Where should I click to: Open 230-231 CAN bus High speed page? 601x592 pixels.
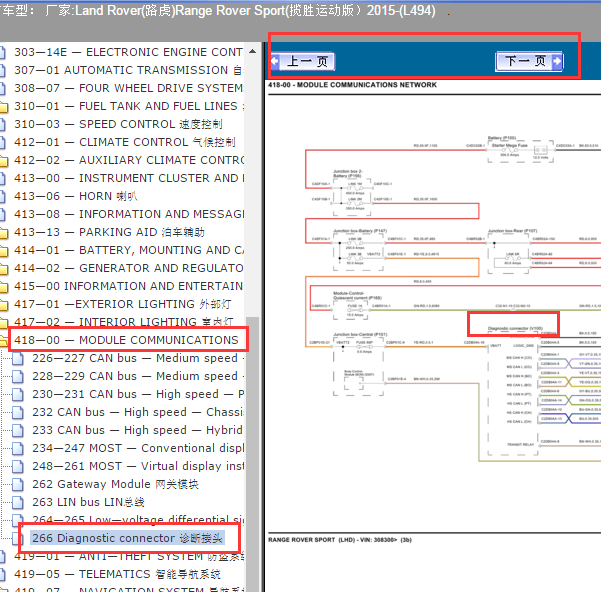click(x=138, y=394)
